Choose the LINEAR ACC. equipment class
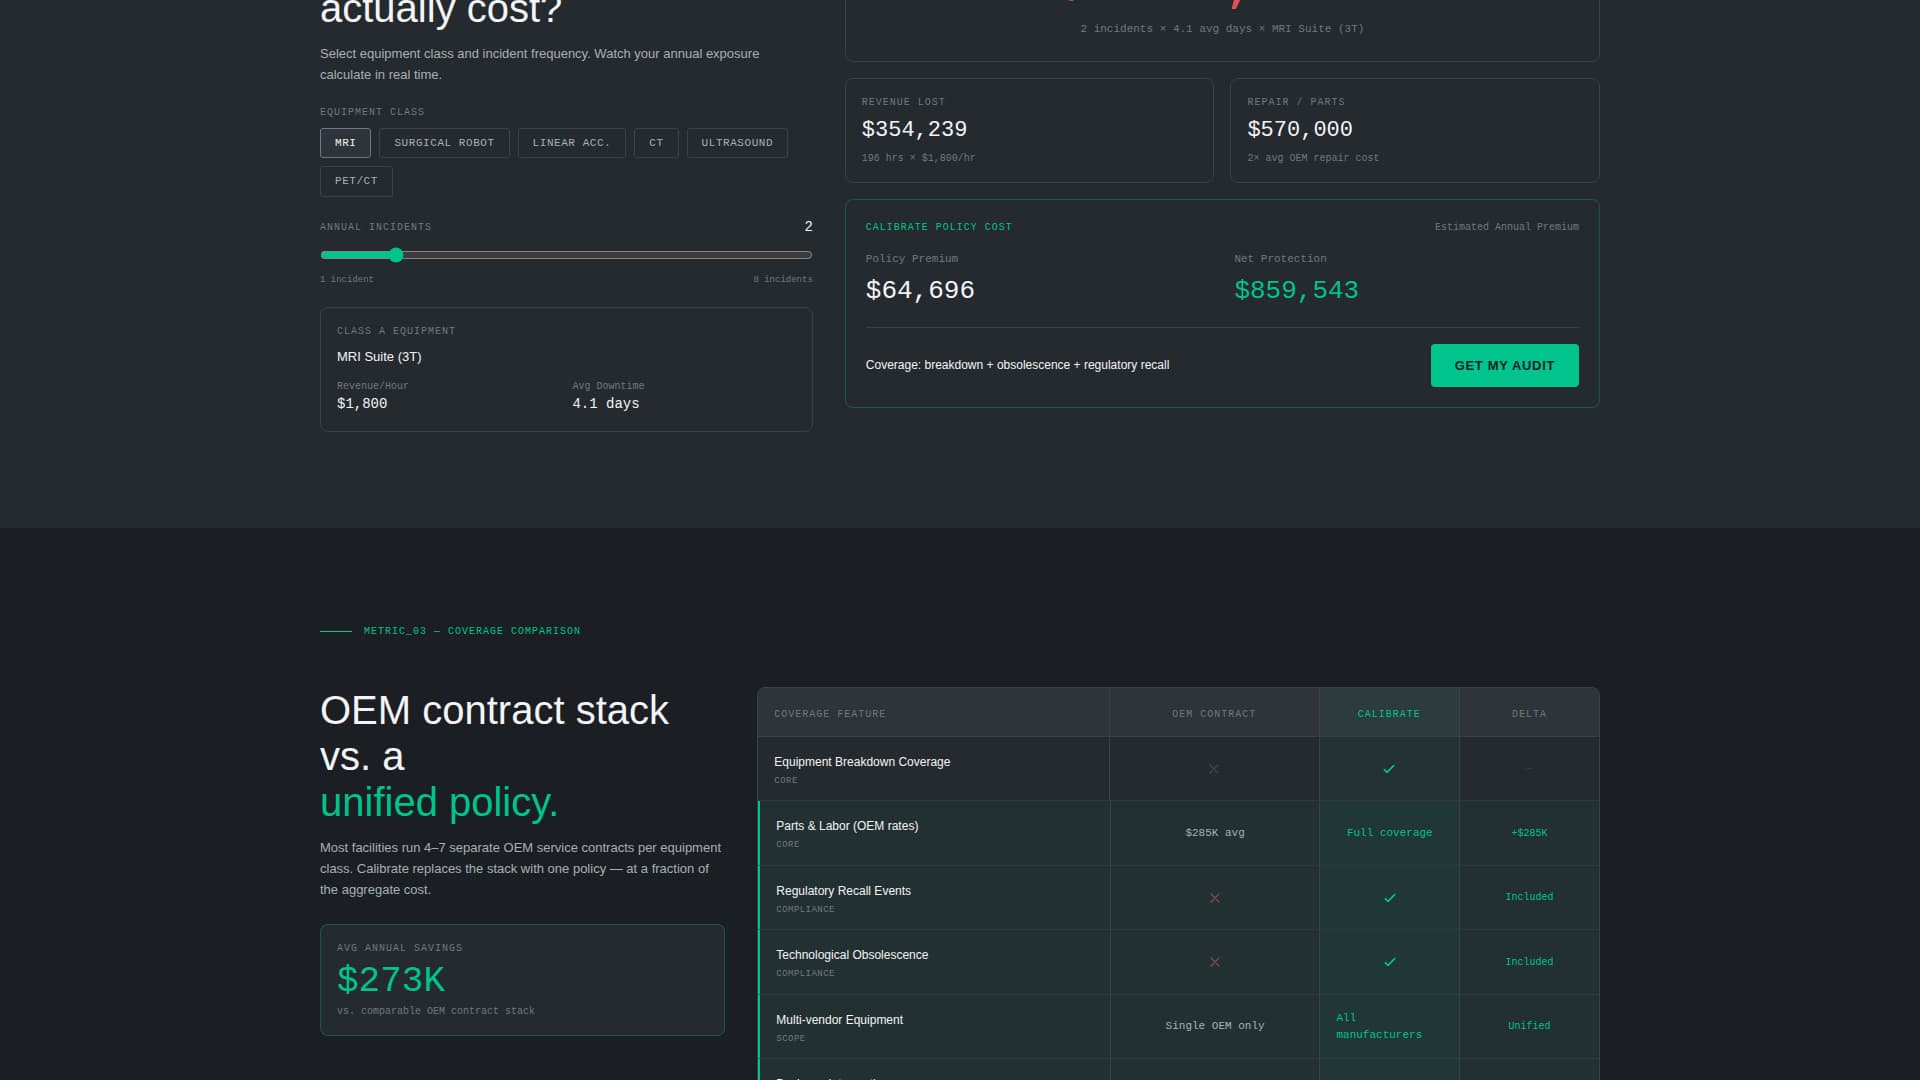Screen dimensions: 1920x1080 (x=571, y=142)
